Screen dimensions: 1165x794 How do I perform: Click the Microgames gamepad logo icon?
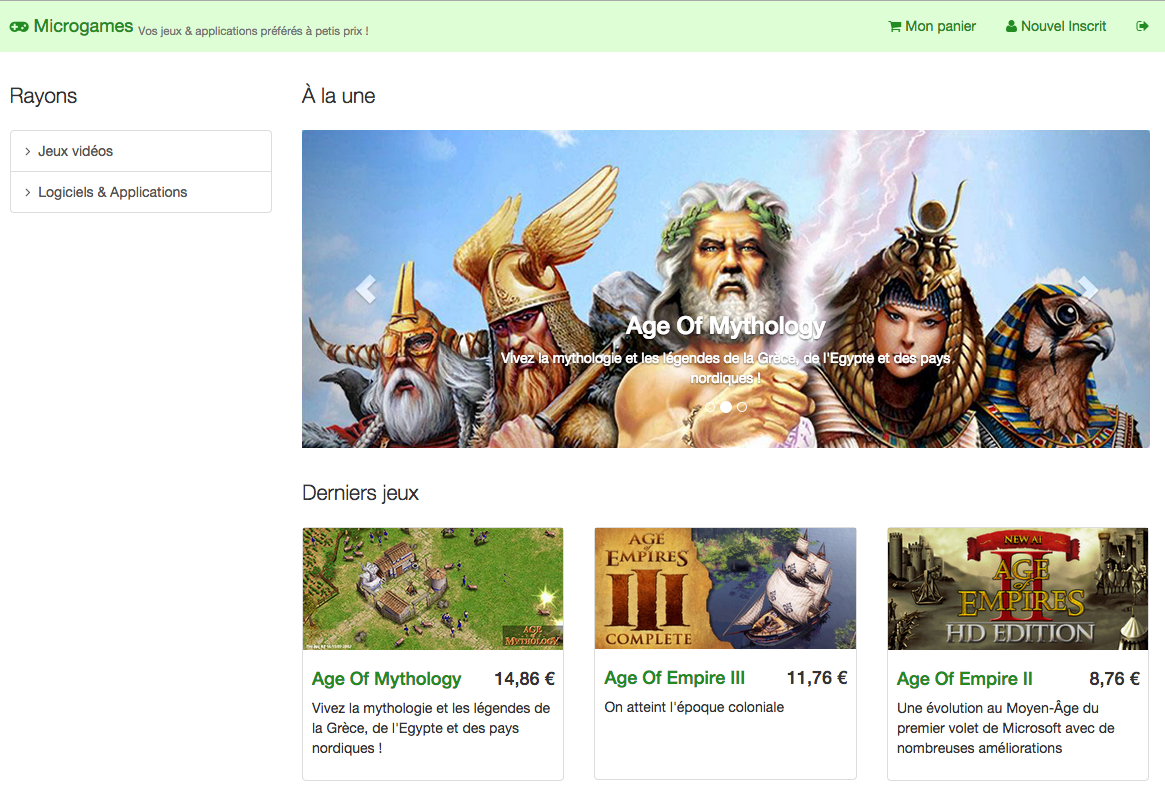tap(19, 27)
